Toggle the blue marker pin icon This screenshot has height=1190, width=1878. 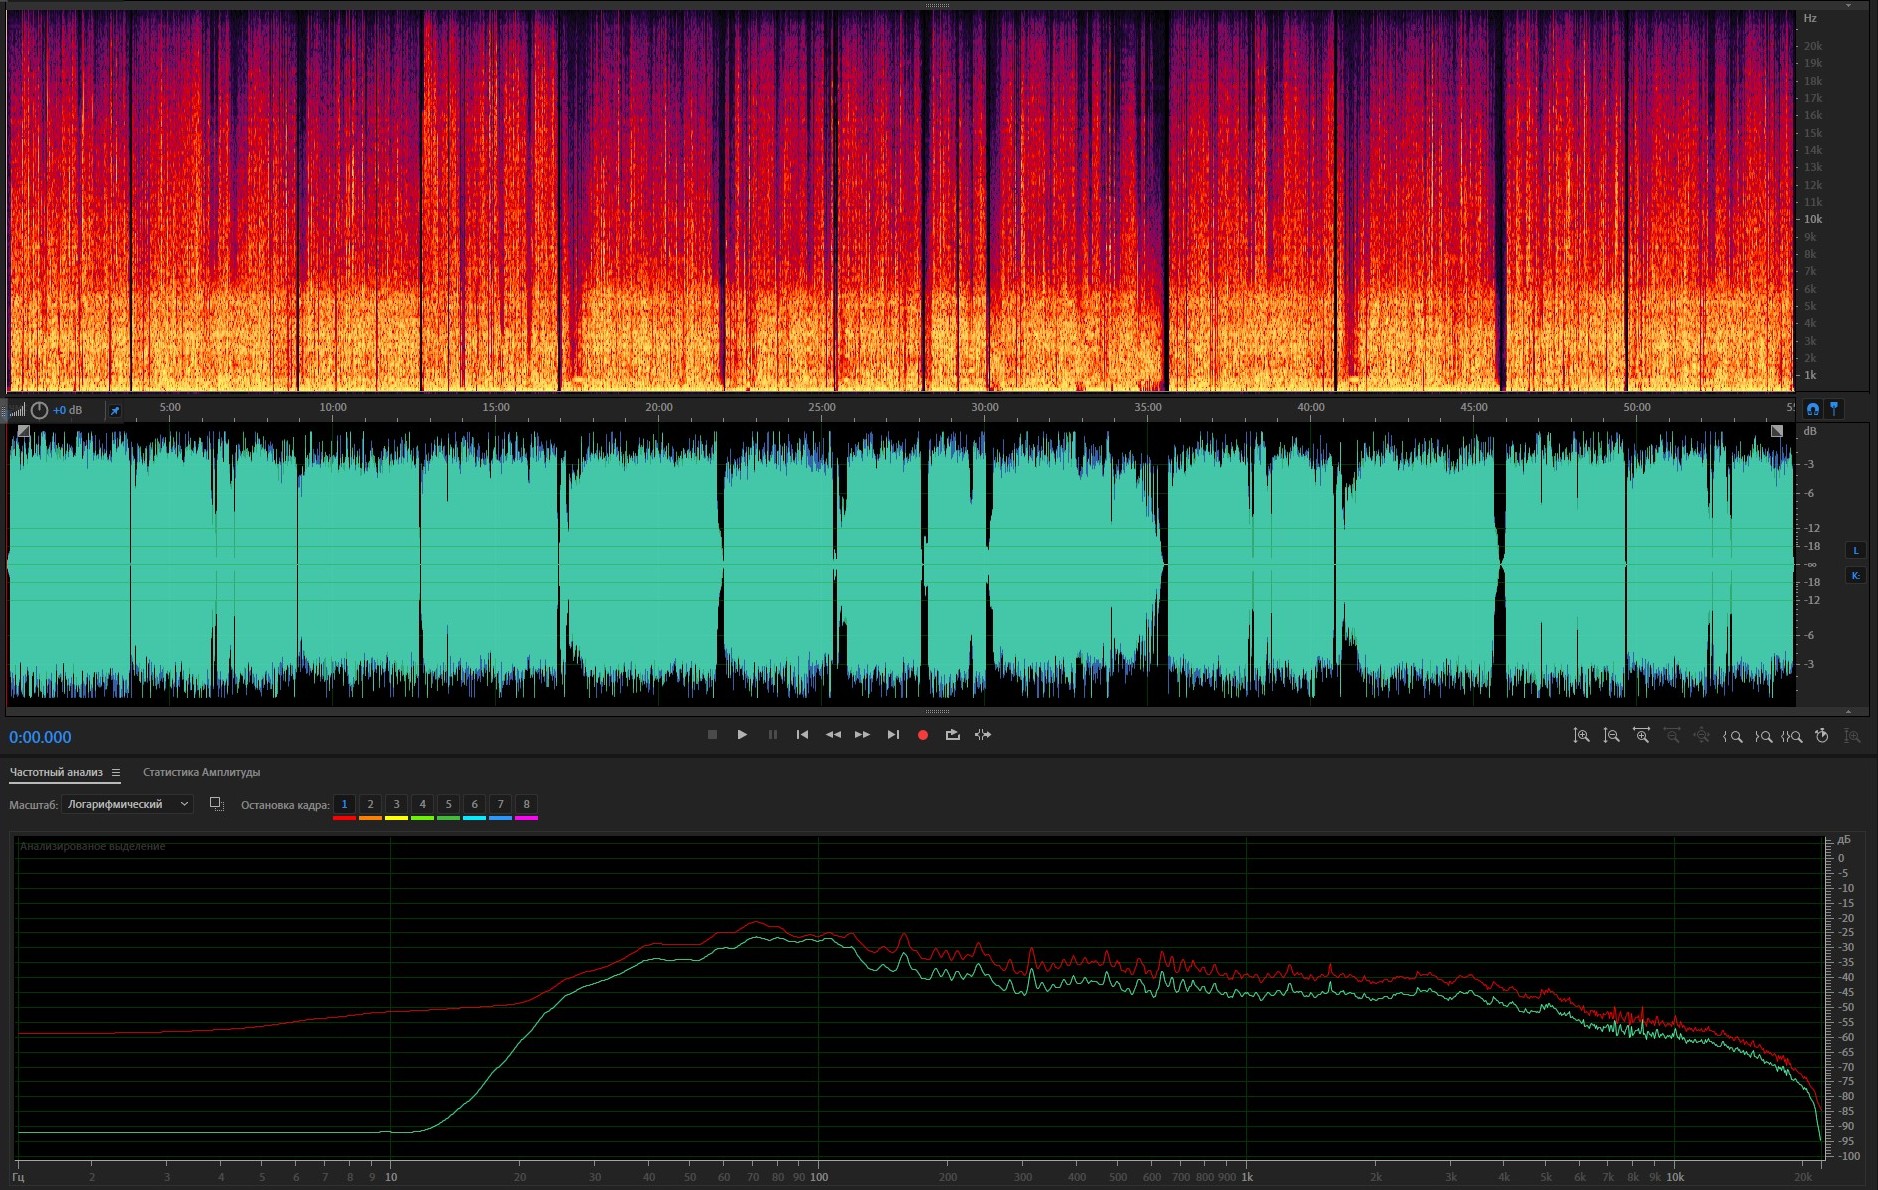tap(1834, 409)
